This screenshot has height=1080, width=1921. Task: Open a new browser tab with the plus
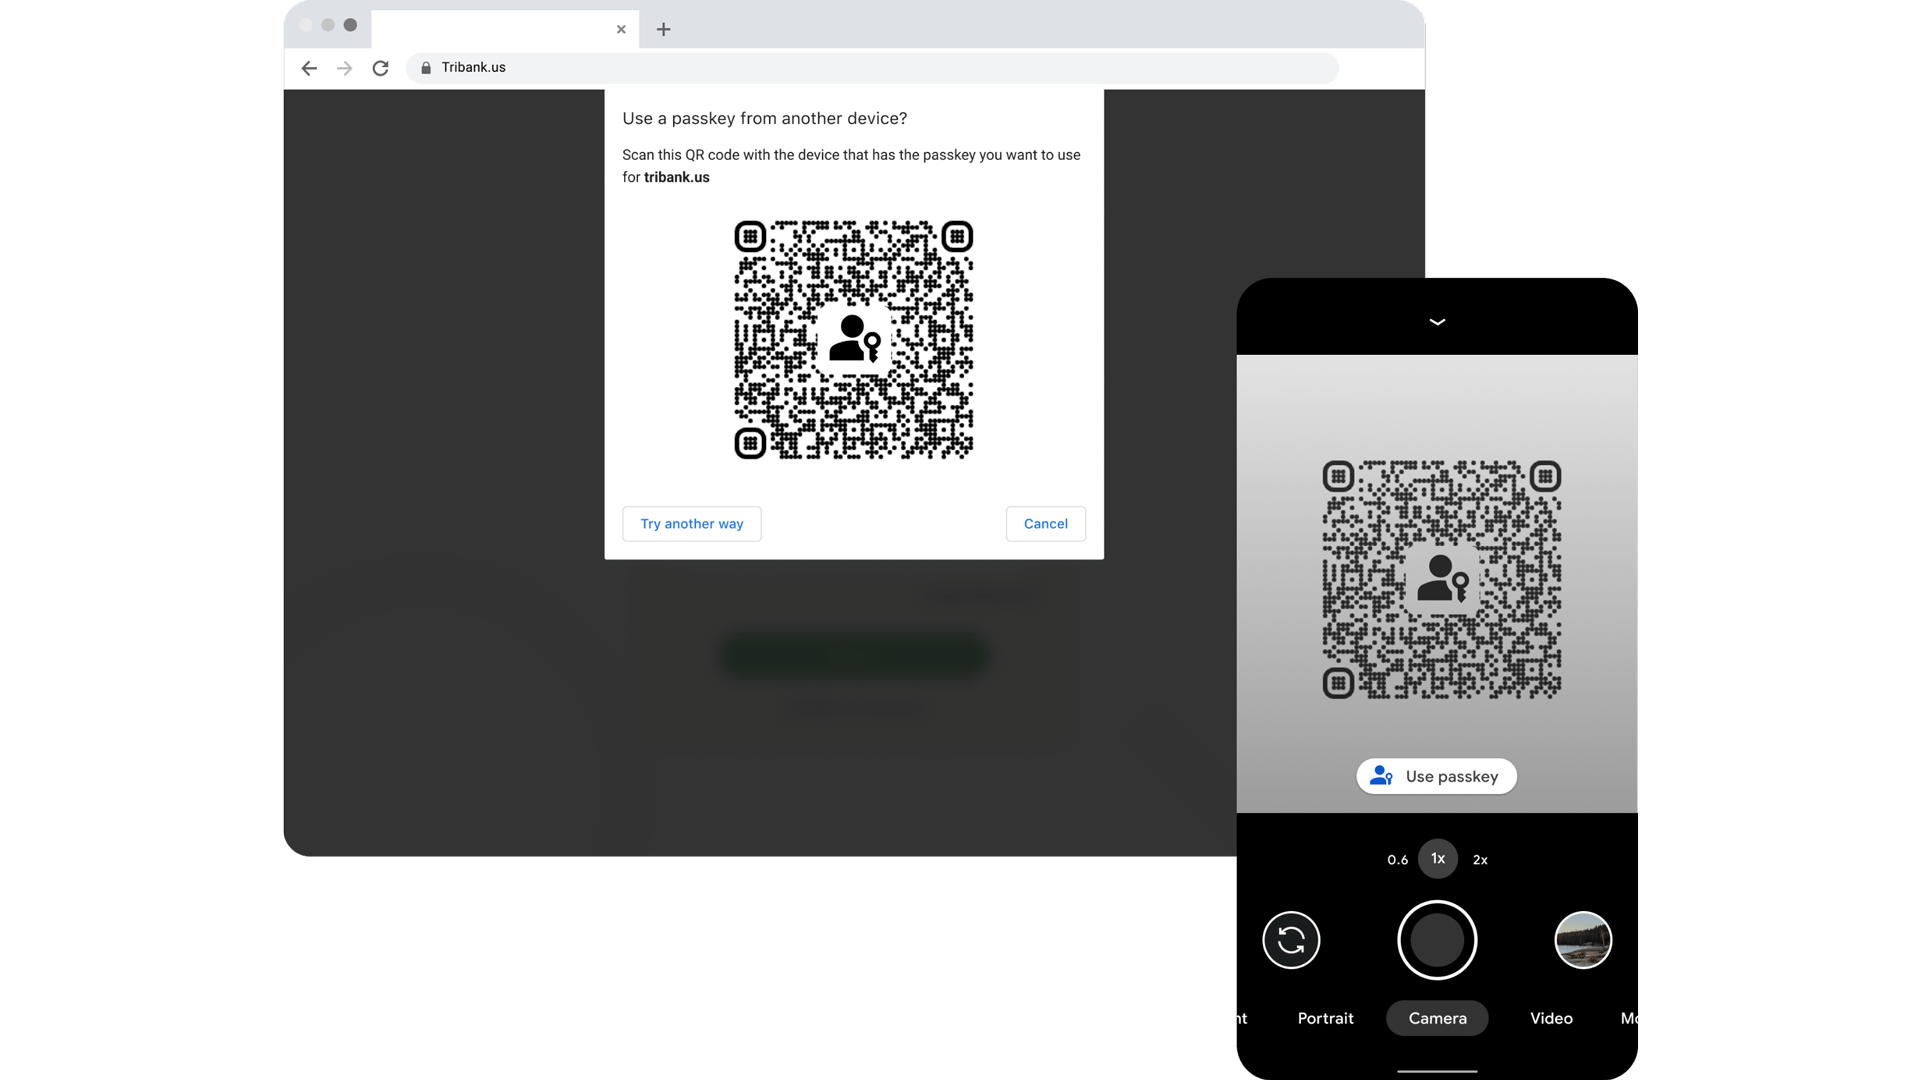(662, 29)
